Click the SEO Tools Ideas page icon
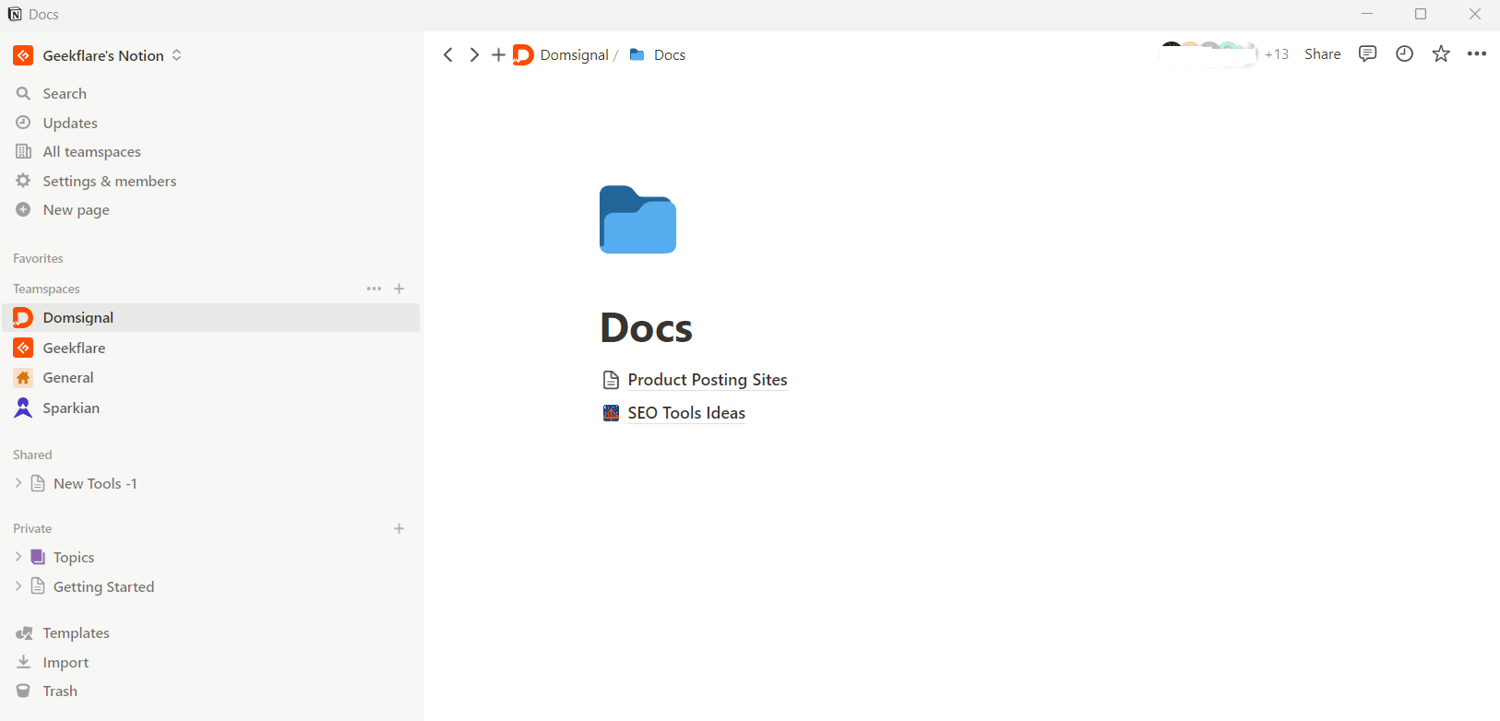Viewport: 1500px width, 721px height. tap(611, 413)
